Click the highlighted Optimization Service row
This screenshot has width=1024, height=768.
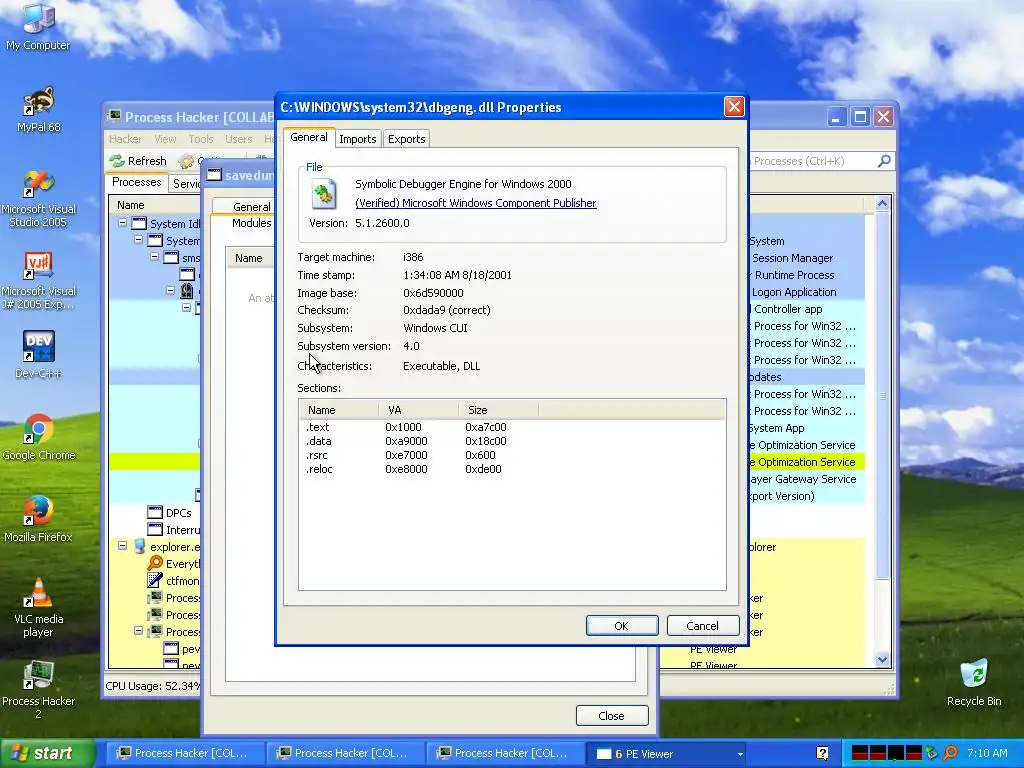point(807,462)
